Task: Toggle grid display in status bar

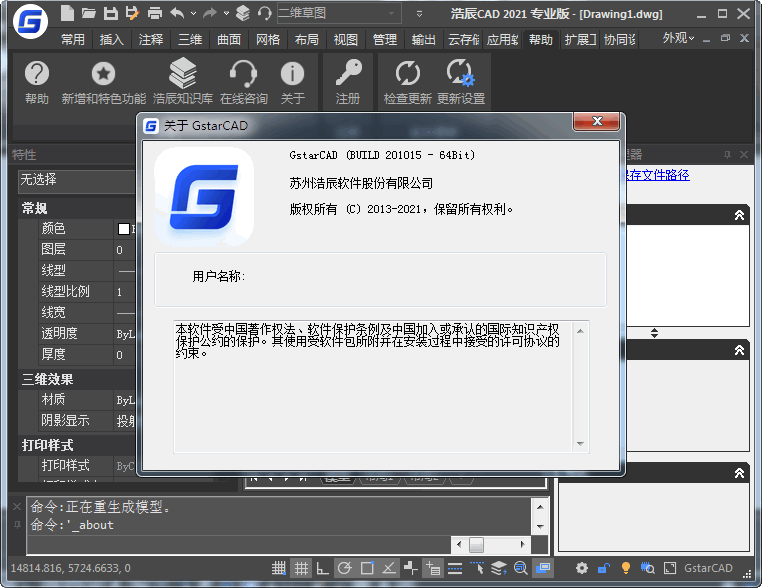Action: 301,568
